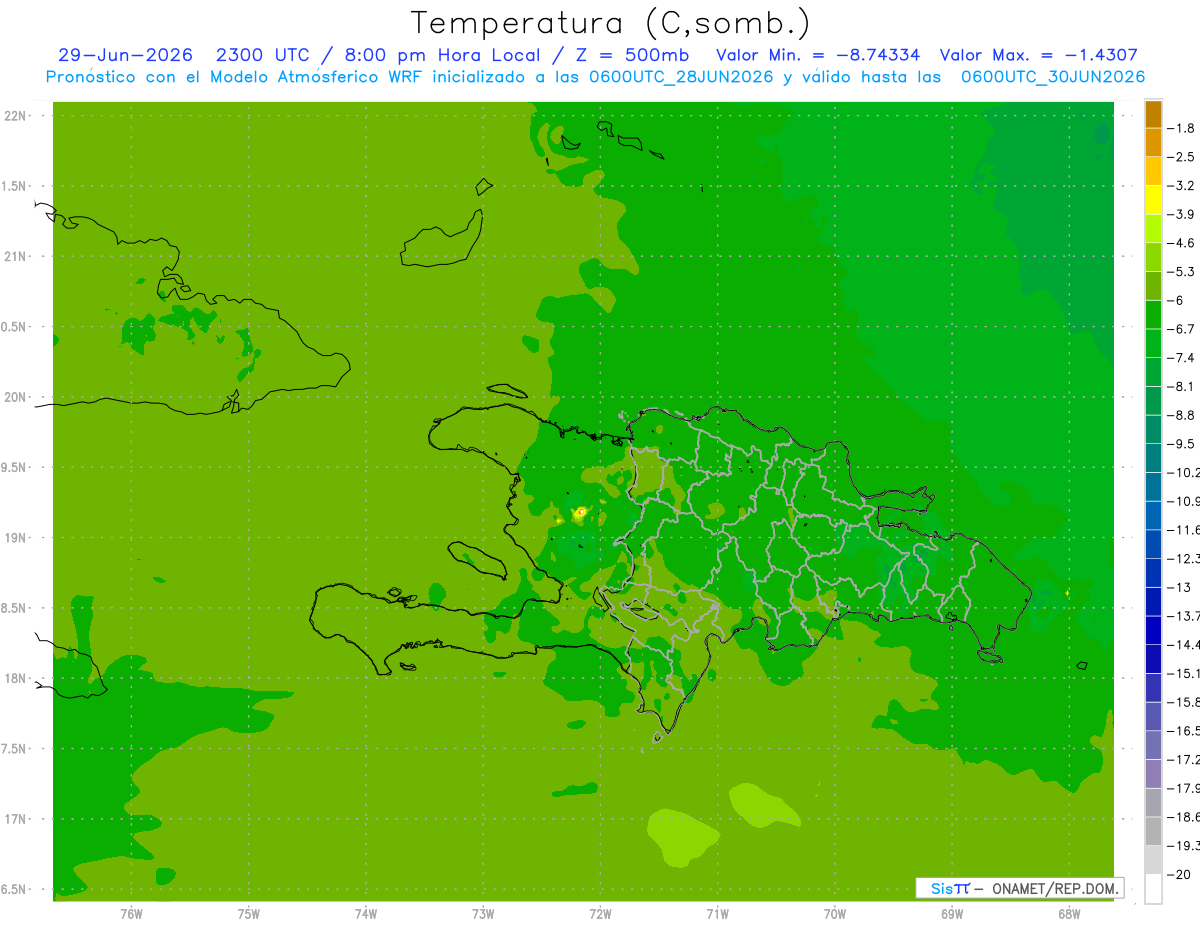1200x927 pixels.
Task: Select the dark blue swatch between -13.7 and -14.4
Action: (x=1153, y=630)
